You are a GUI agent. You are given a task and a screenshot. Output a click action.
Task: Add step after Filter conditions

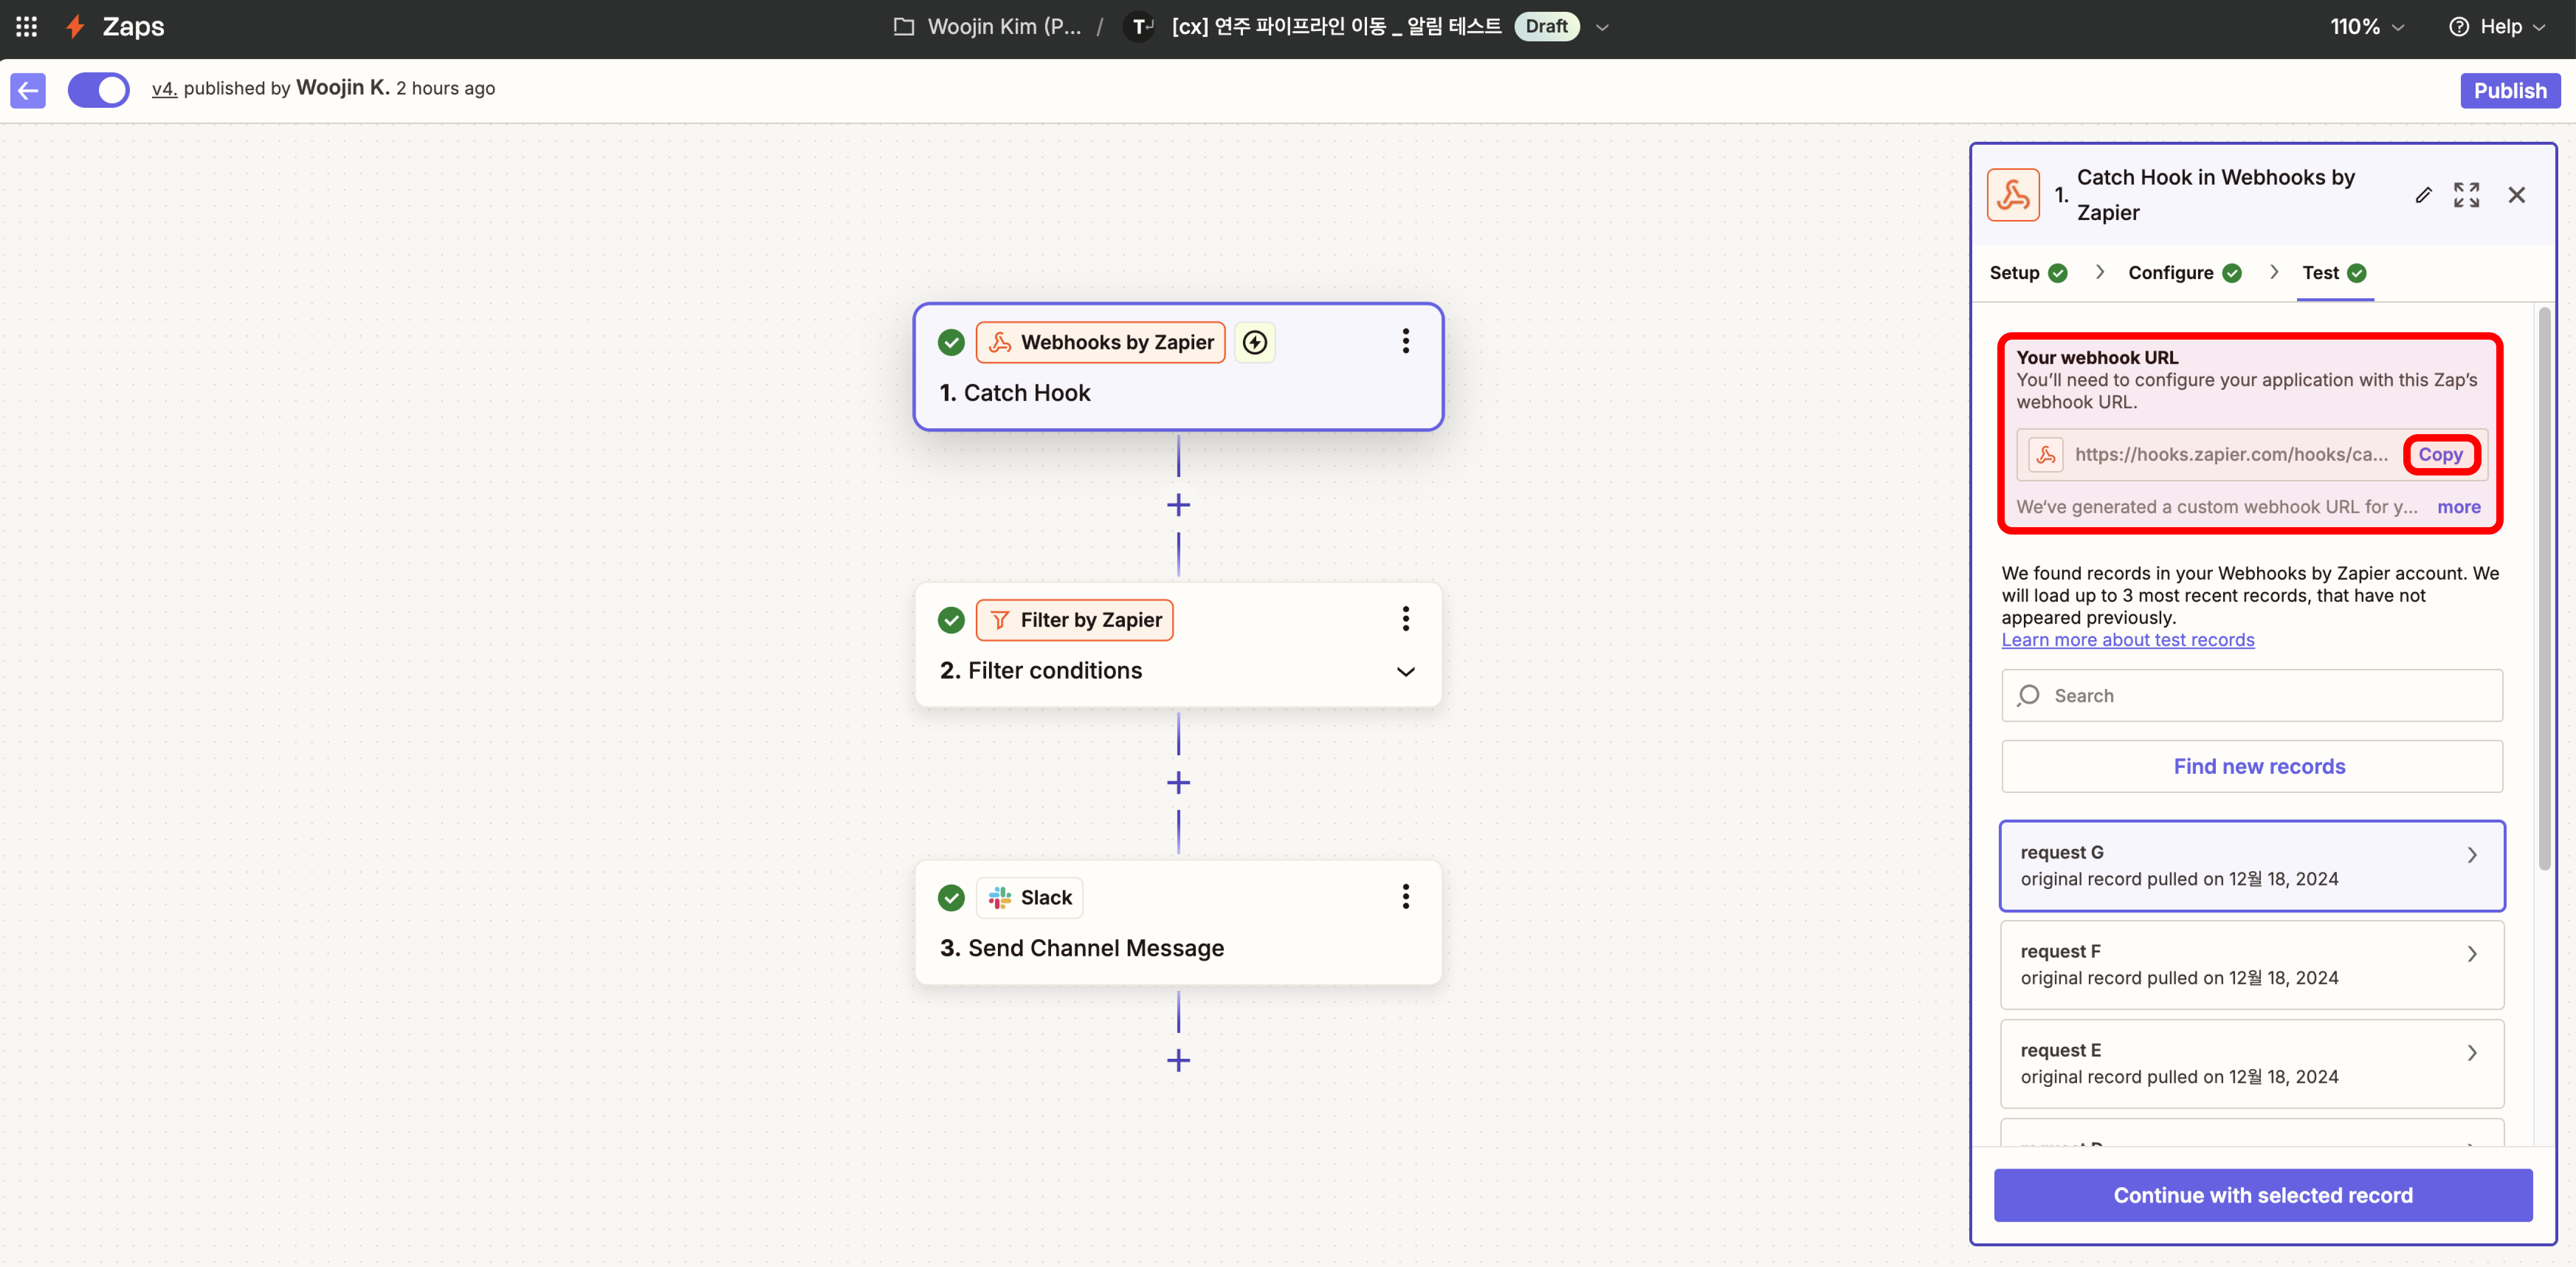click(x=1178, y=782)
